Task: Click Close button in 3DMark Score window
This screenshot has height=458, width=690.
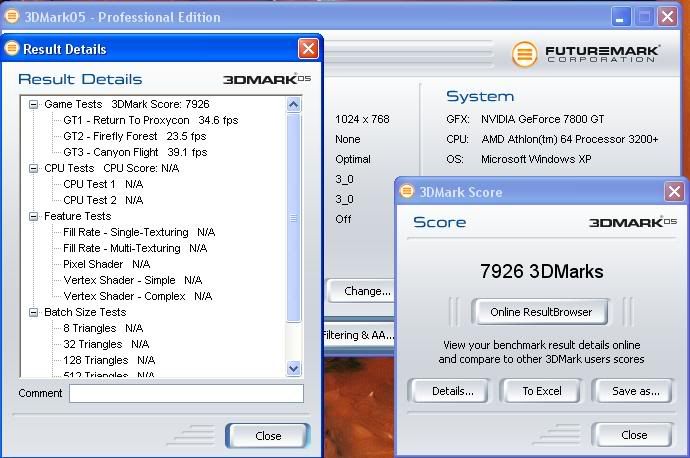Action: (633, 435)
